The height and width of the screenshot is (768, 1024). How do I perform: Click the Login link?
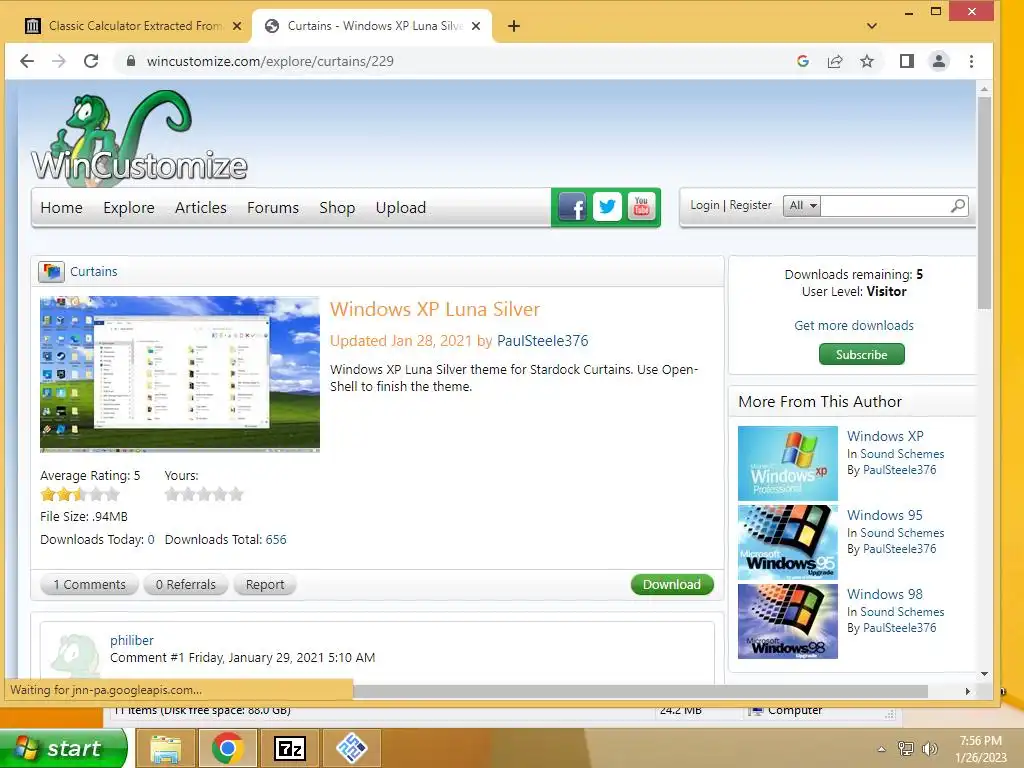point(705,205)
